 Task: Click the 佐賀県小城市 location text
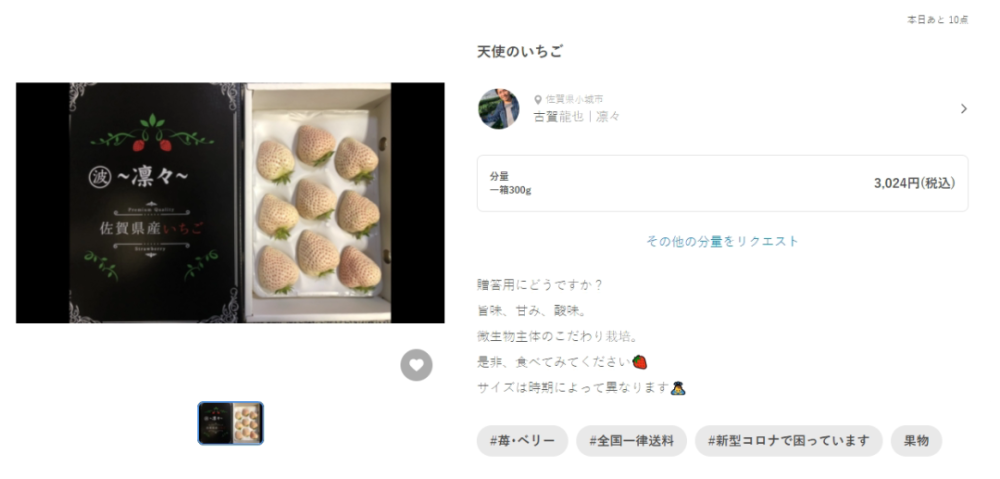pyautogui.click(x=574, y=99)
